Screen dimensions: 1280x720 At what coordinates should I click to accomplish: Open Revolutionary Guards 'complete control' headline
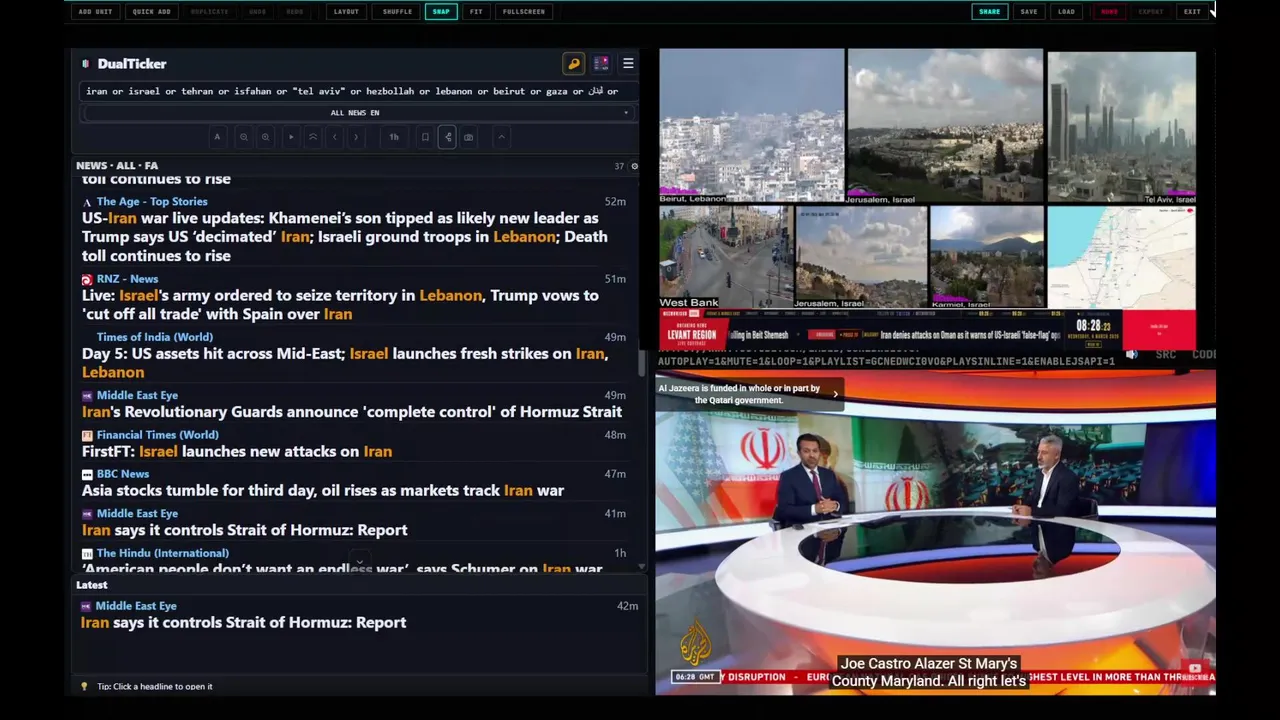(x=352, y=412)
